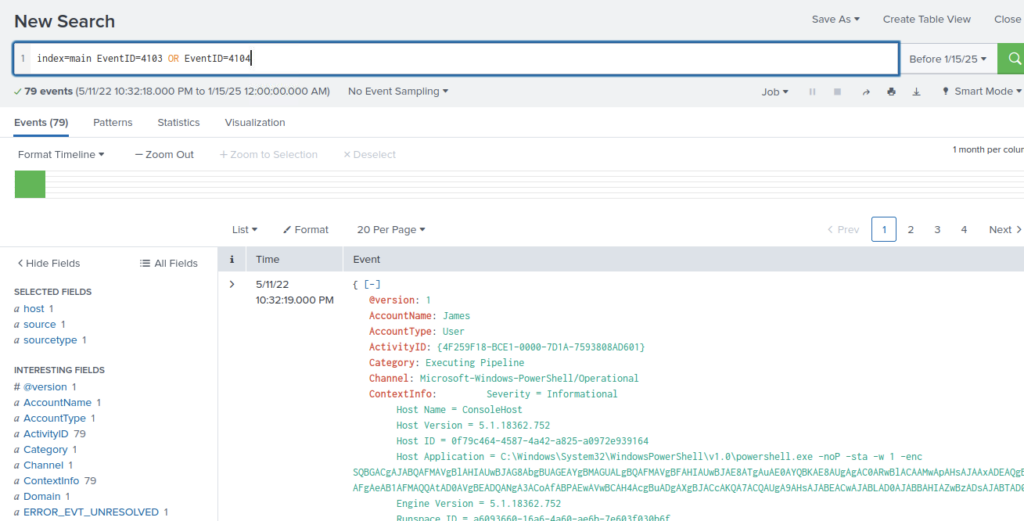Open the ERROR_EVT_UNRESOLVED field
This screenshot has width=1024, height=521.
91,513
